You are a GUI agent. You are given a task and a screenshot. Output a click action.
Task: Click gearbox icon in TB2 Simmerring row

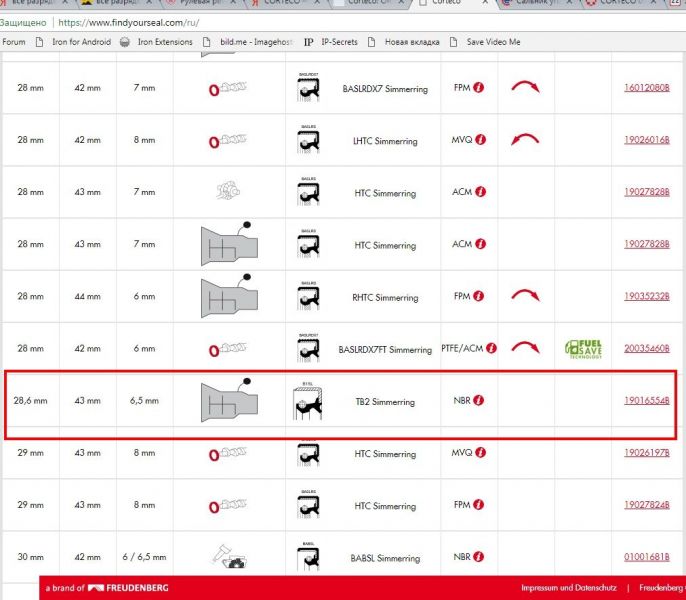tap(229, 400)
